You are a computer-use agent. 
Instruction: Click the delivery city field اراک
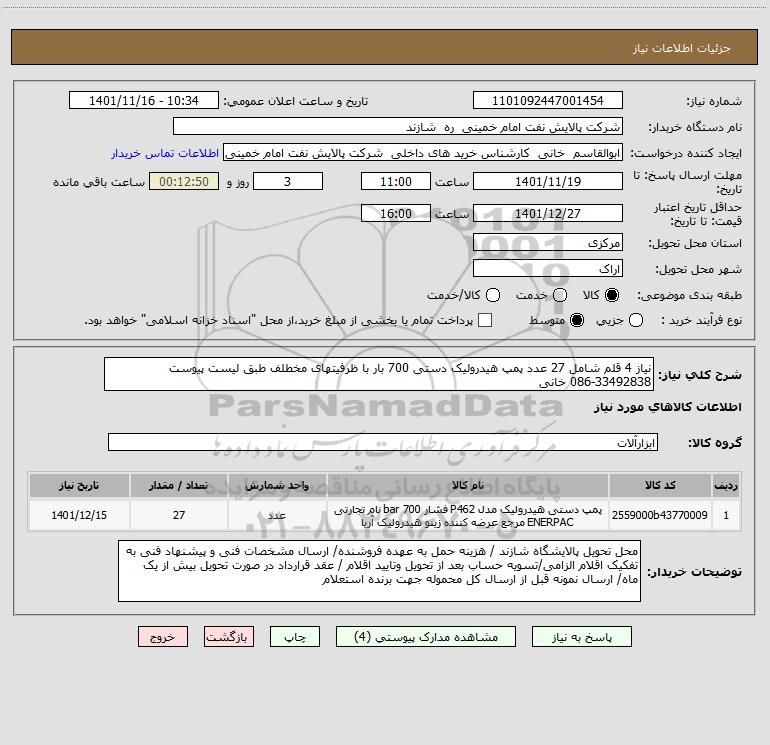pos(548,269)
